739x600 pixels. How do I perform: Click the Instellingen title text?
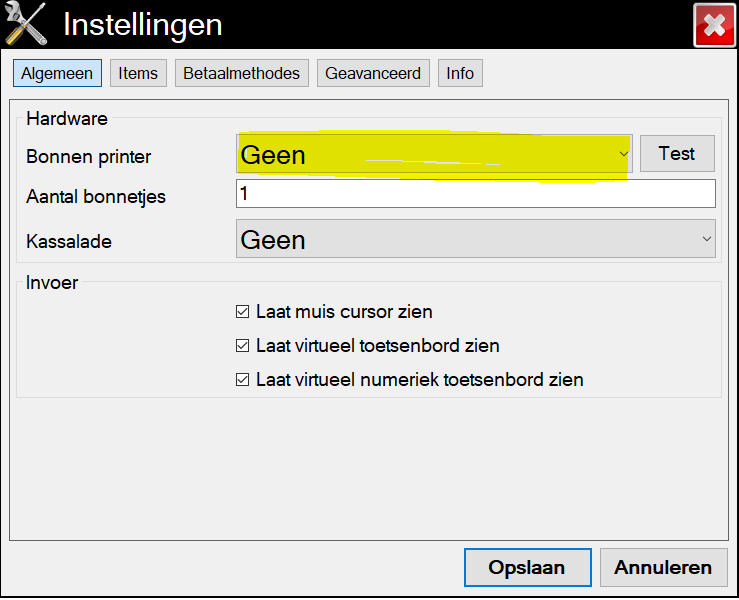(x=142, y=25)
